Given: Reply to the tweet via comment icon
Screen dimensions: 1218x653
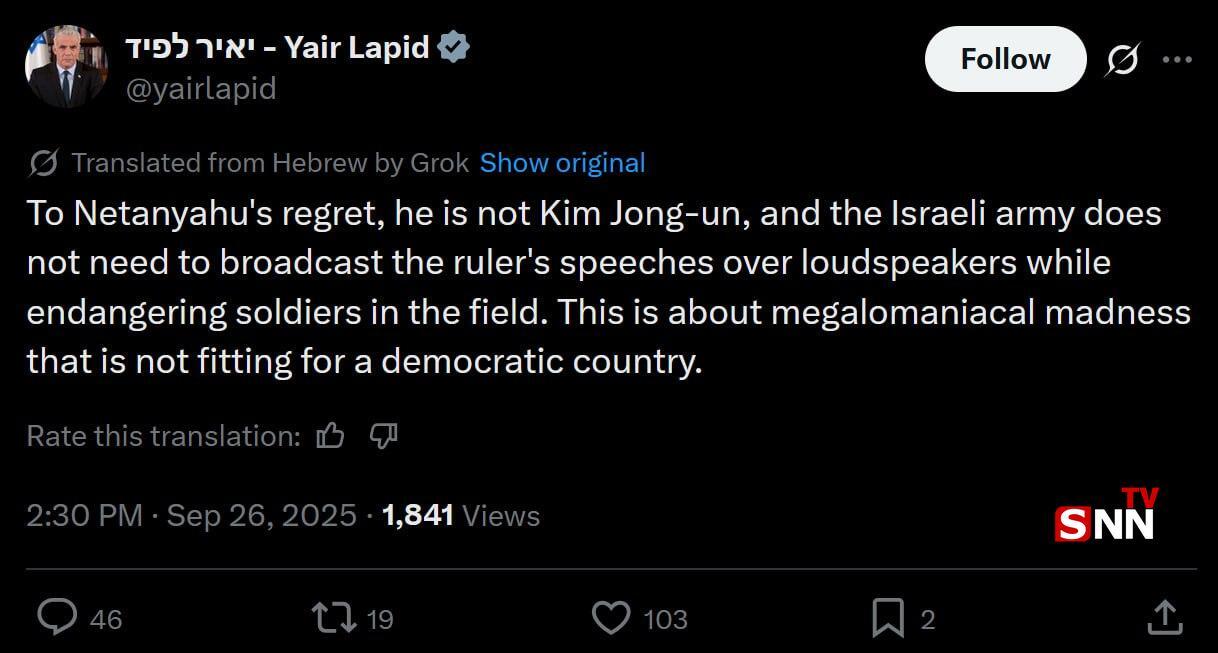Looking at the screenshot, I should [x=58, y=618].
